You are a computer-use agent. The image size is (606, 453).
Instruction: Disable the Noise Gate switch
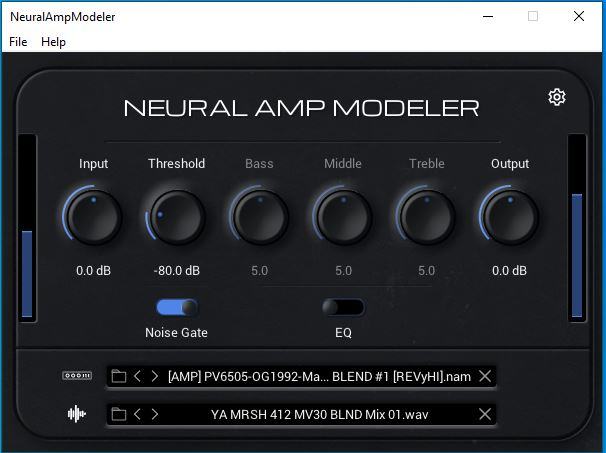177,308
